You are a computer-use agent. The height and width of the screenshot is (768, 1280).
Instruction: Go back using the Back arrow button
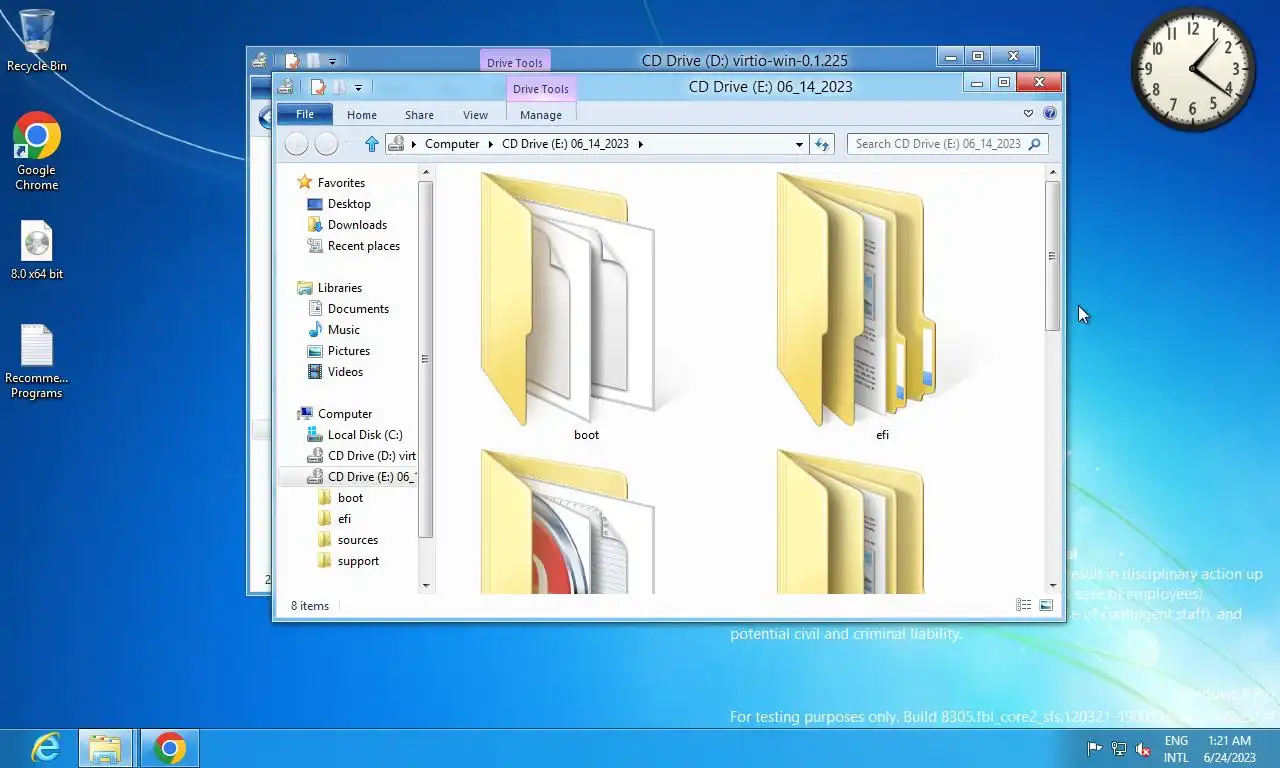pos(296,144)
